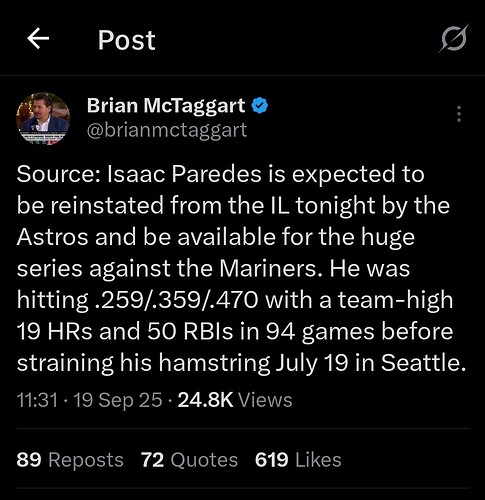The height and width of the screenshot is (500, 485).
Task: Open the three-dot more options menu
Action: [459, 114]
